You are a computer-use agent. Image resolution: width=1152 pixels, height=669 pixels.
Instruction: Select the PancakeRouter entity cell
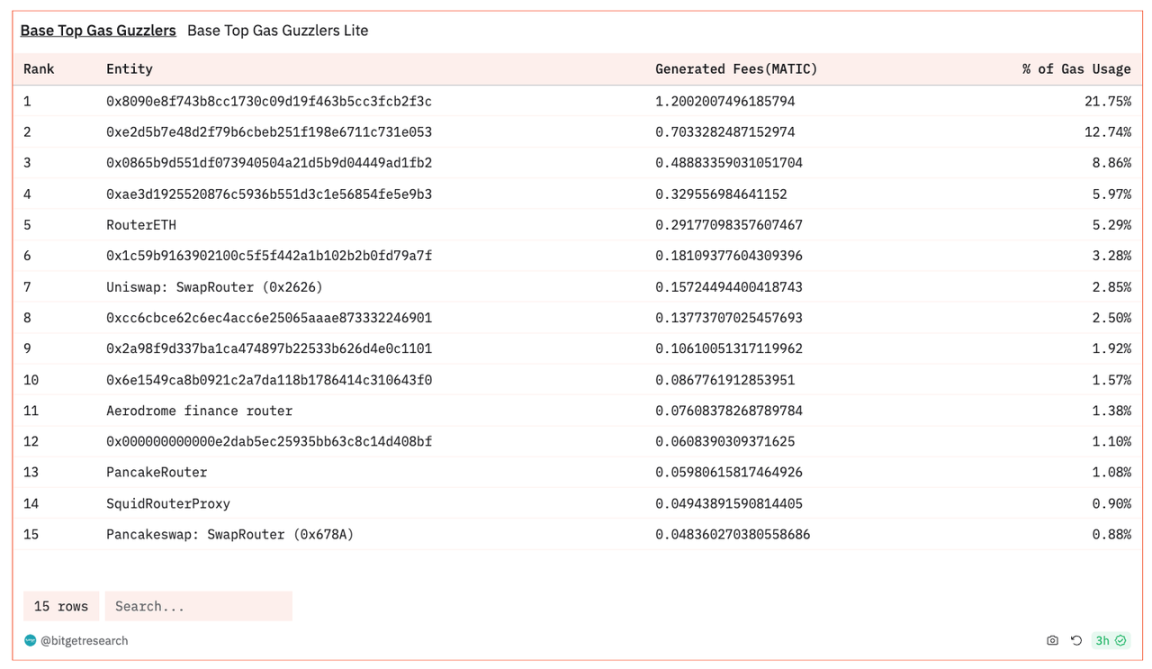pos(157,472)
